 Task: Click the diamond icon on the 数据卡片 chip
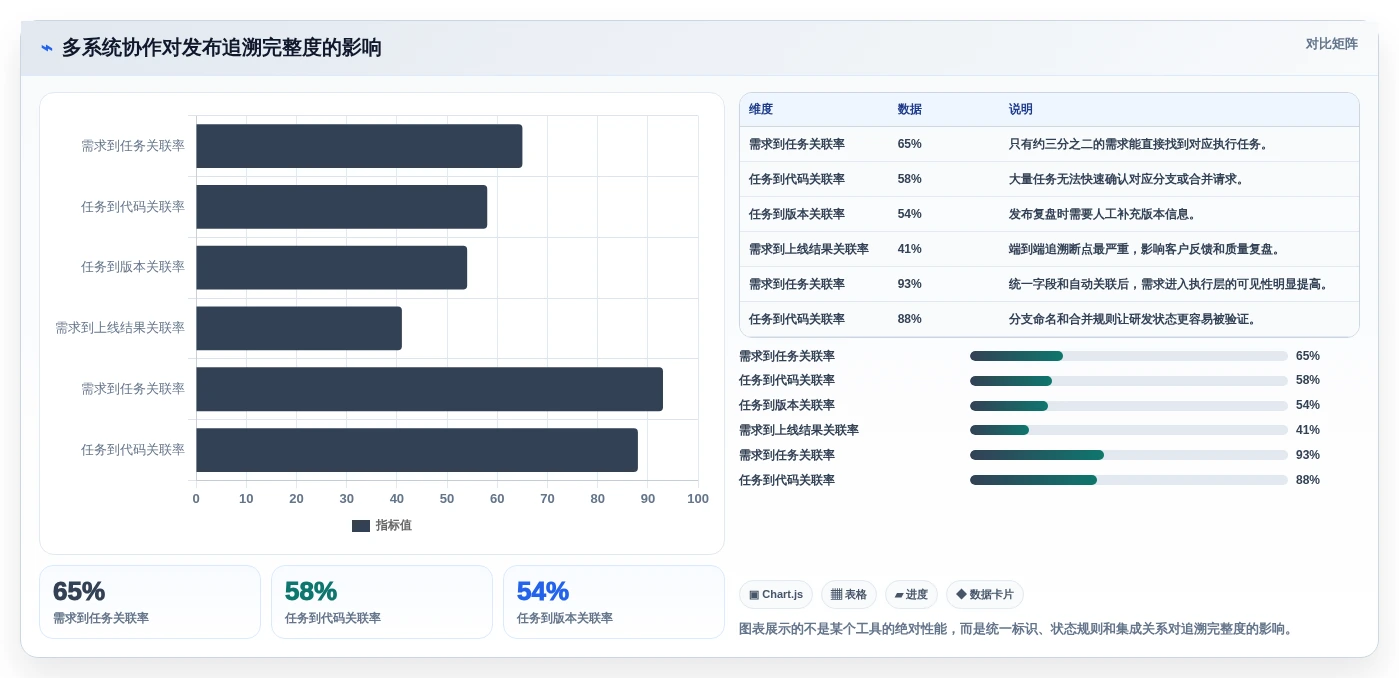click(x=961, y=594)
